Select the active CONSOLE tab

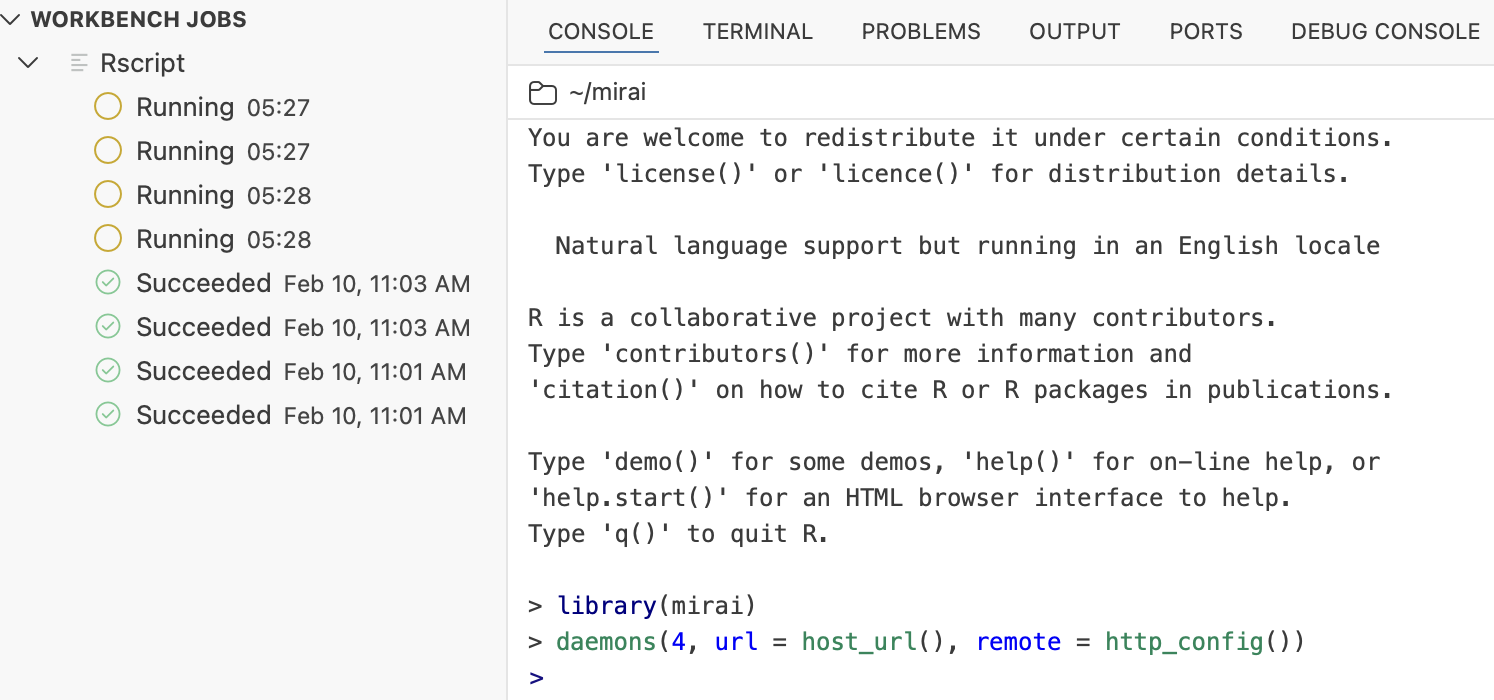tap(600, 31)
